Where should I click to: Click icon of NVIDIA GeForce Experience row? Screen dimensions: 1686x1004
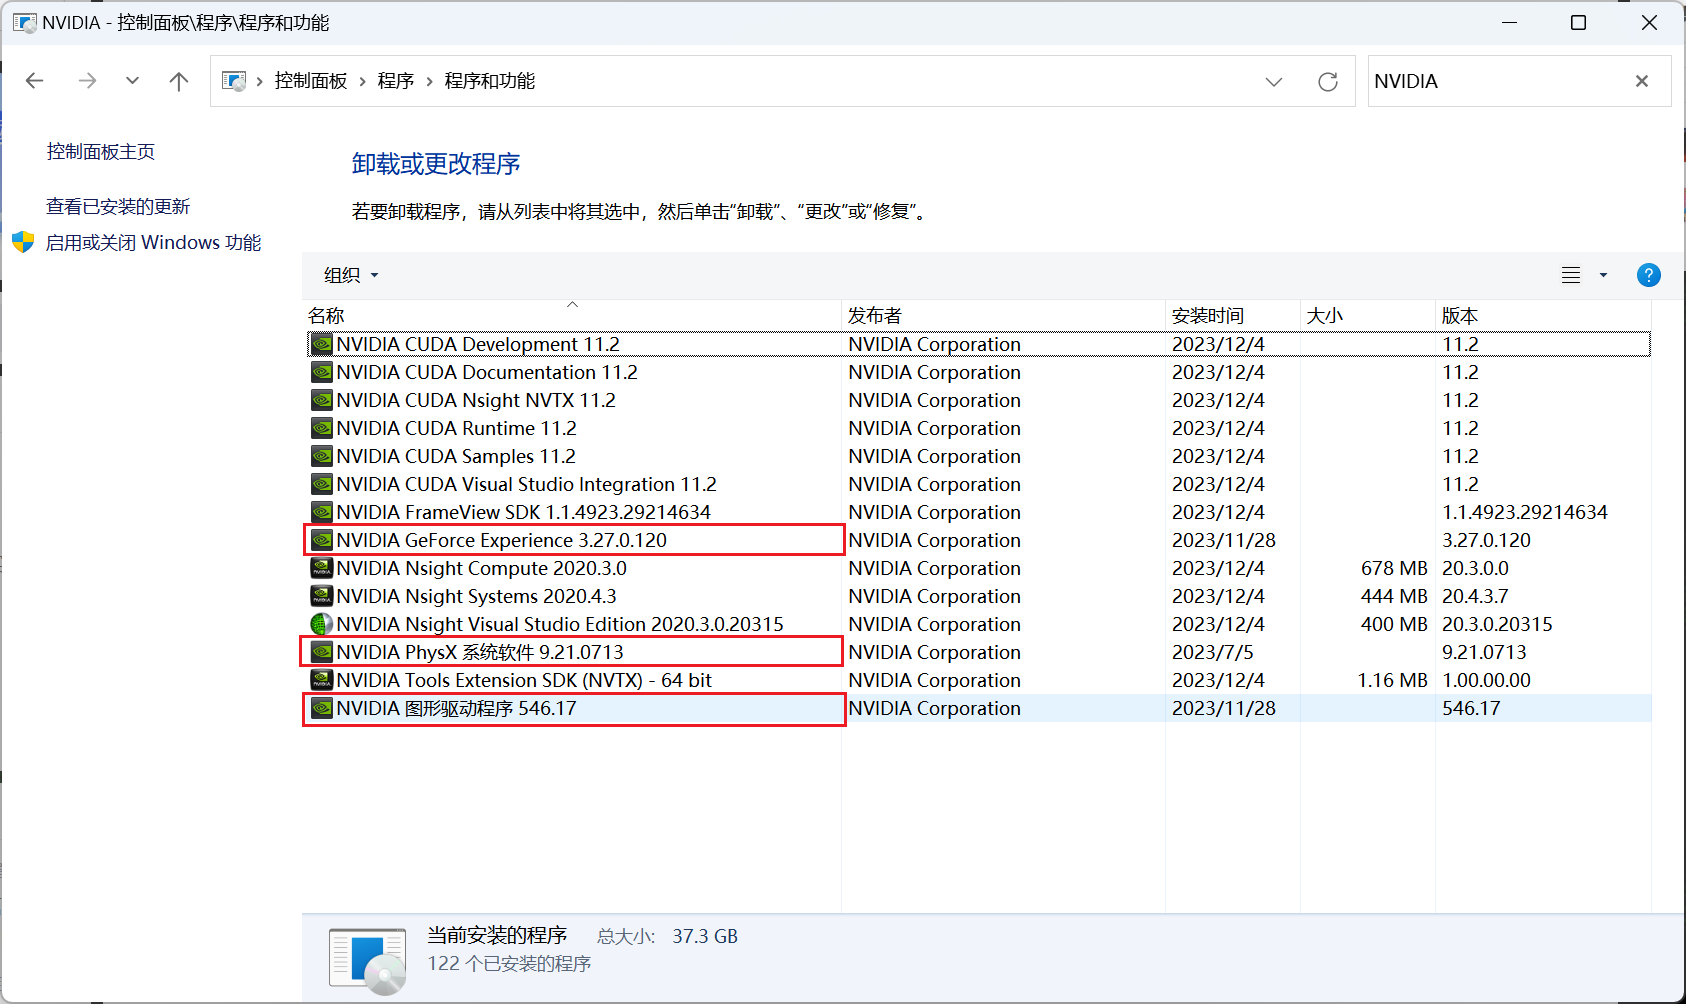click(x=322, y=541)
